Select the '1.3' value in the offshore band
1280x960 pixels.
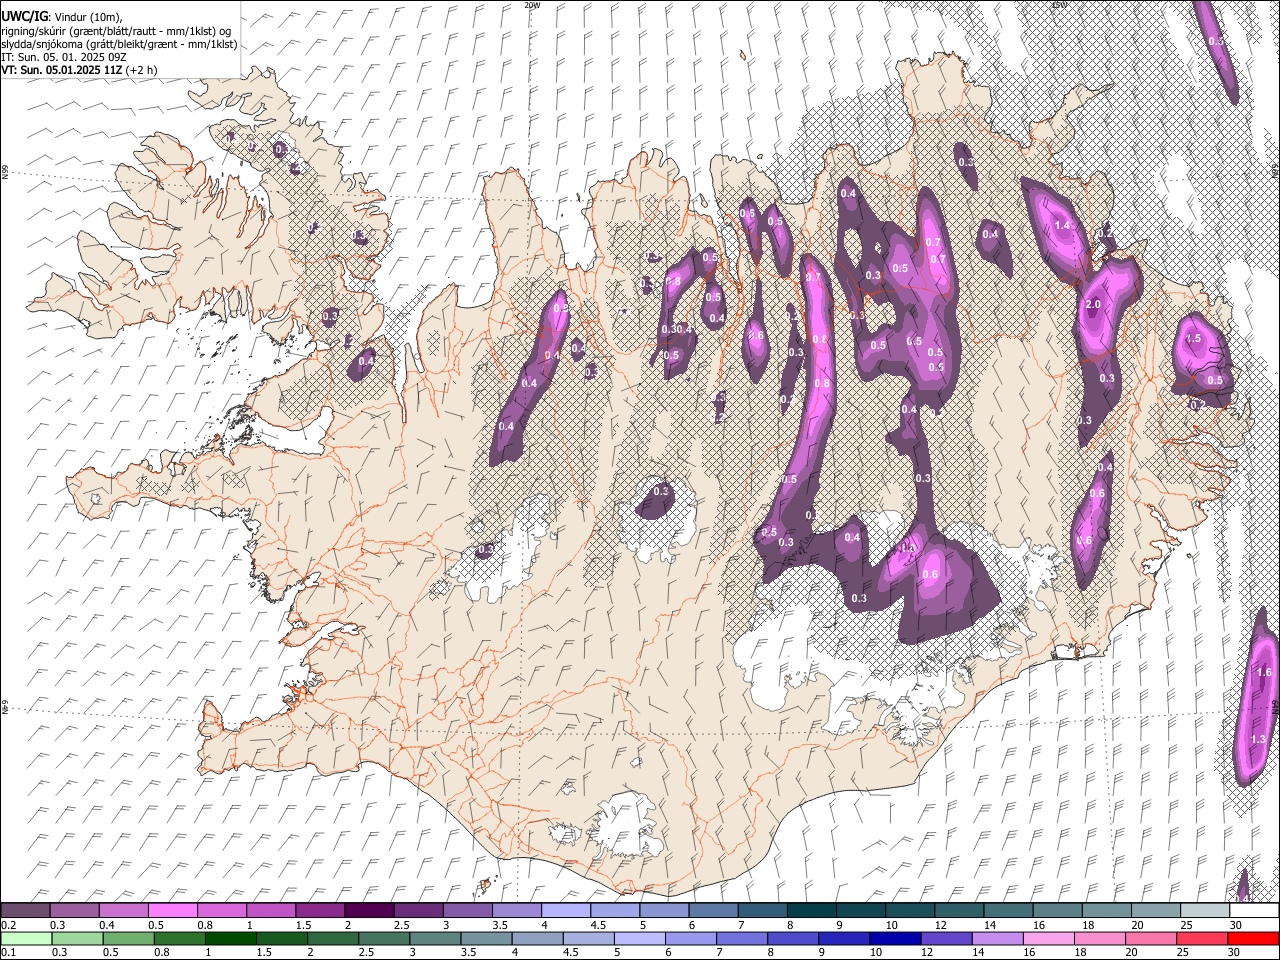tap(1258, 739)
